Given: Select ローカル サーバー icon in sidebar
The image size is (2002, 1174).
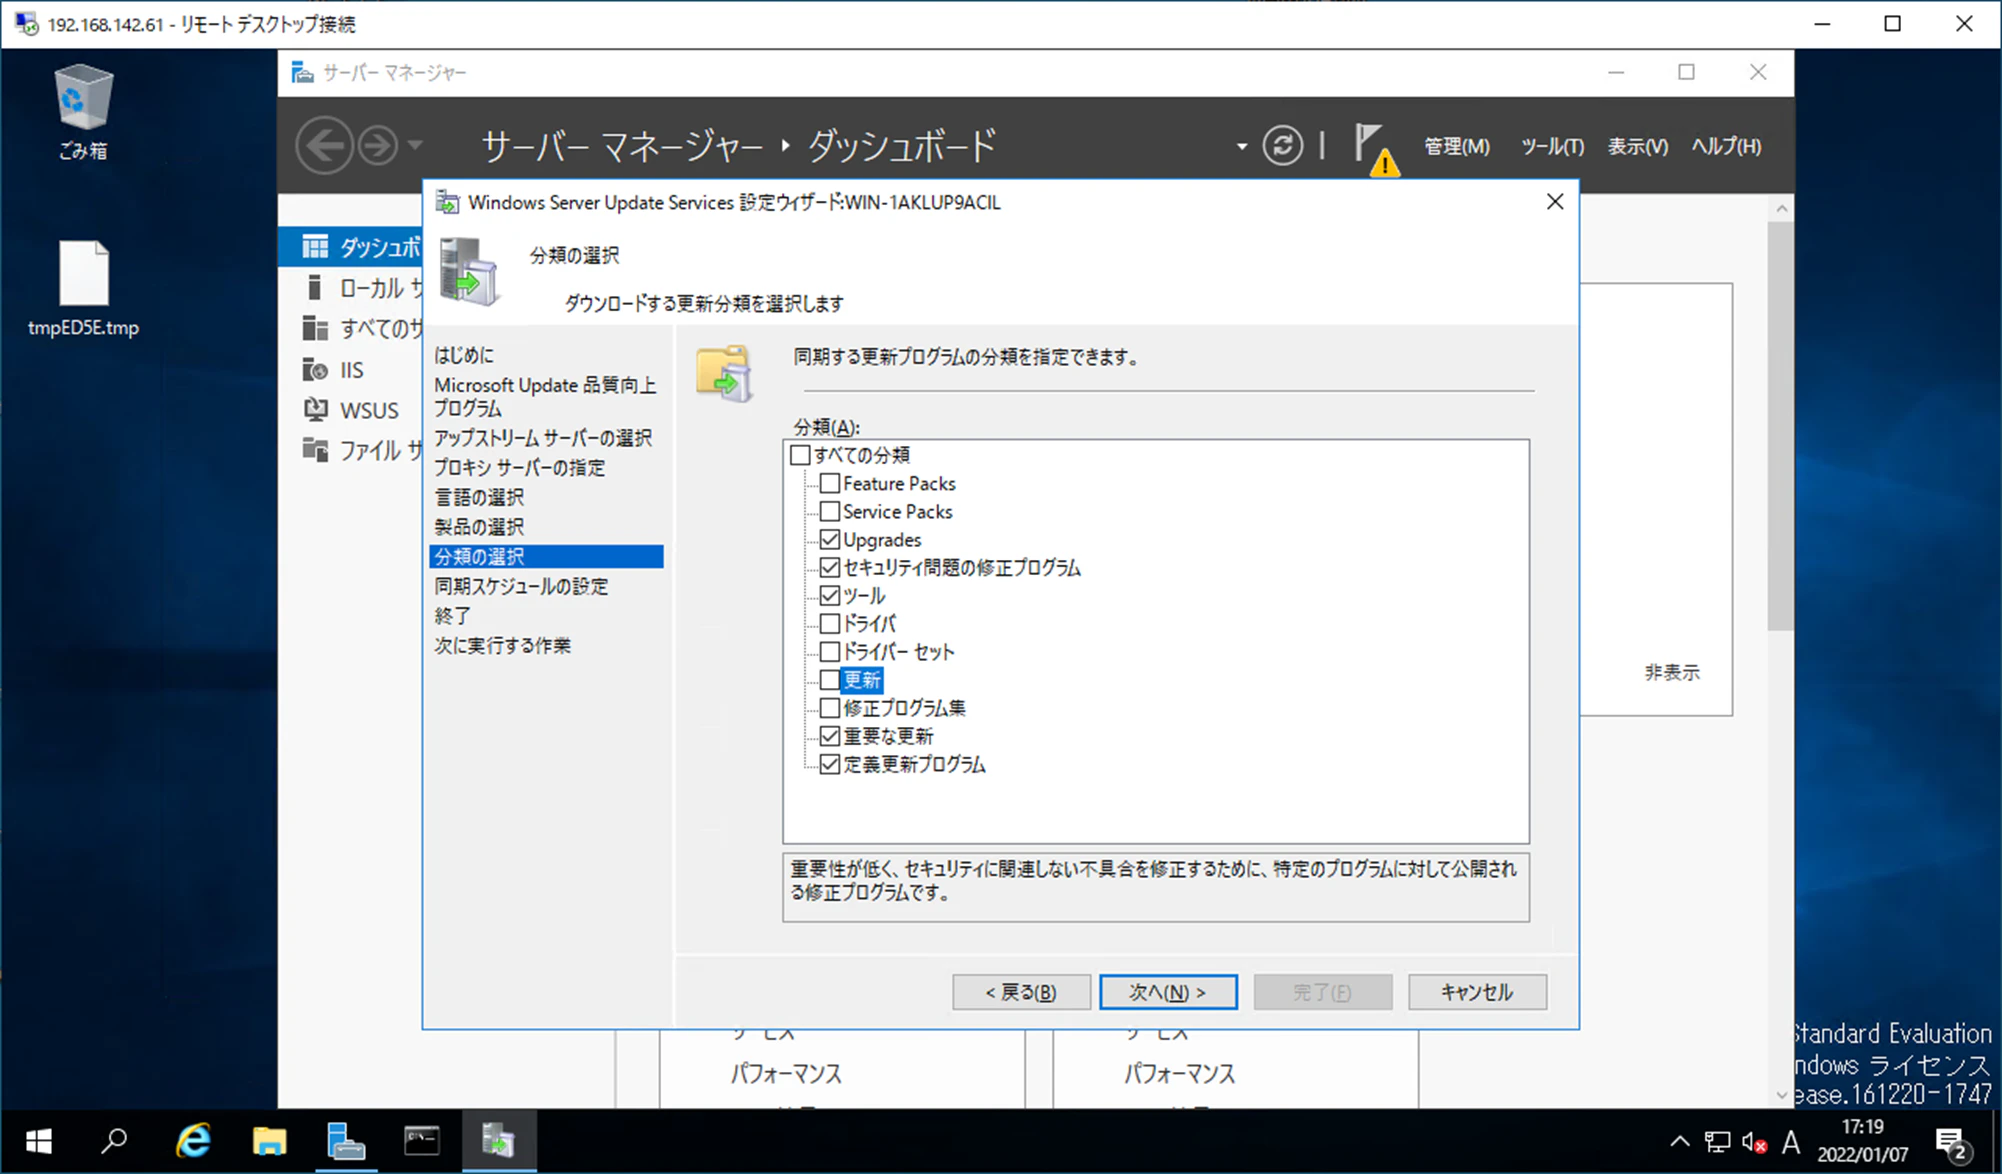Looking at the screenshot, I should [x=314, y=288].
